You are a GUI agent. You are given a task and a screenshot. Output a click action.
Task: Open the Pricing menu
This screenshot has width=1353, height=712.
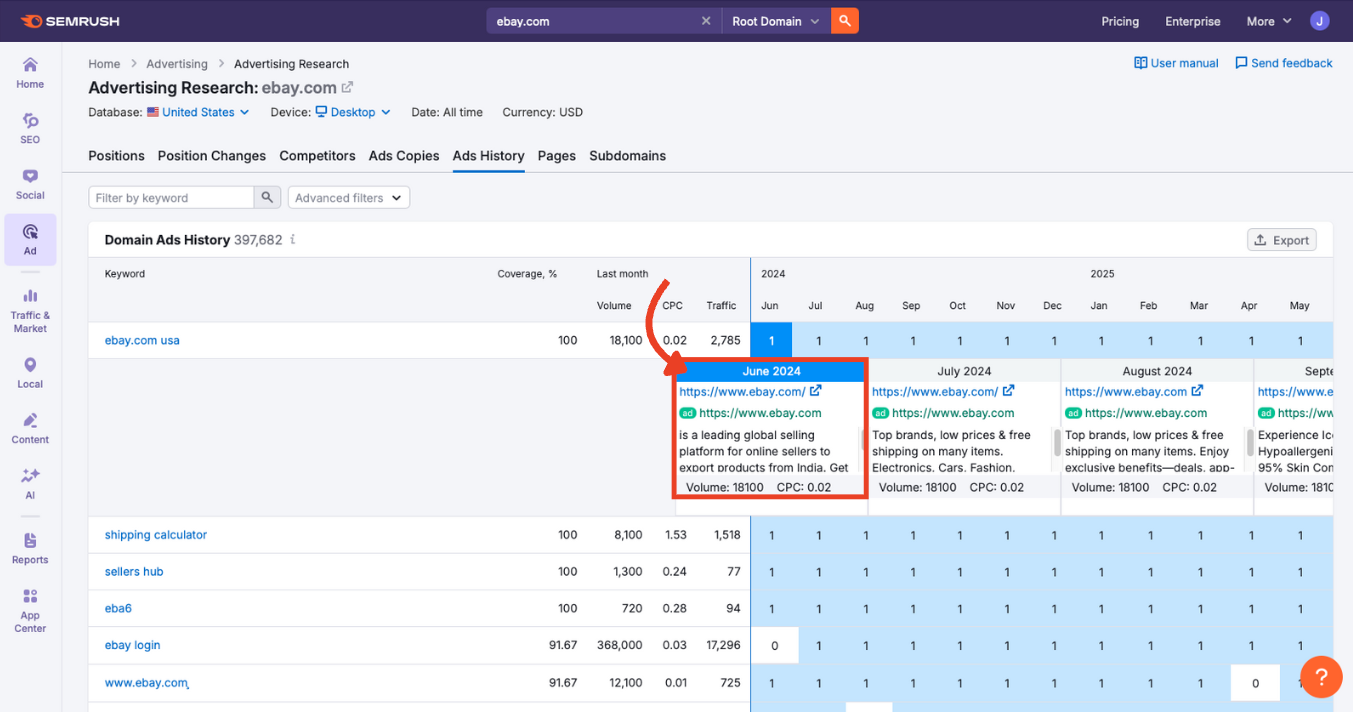[x=1120, y=21]
